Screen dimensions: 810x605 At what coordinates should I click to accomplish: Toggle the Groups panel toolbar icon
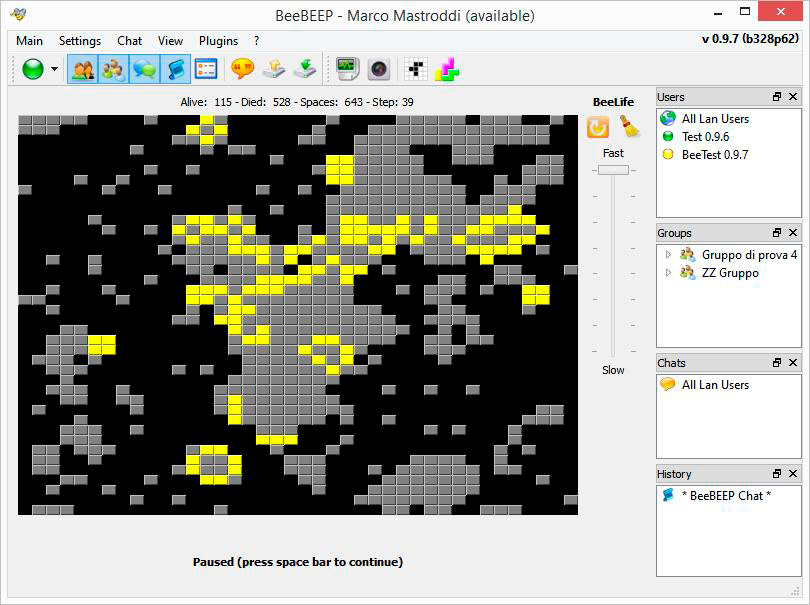pyautogui.click(x=114, y=69)
